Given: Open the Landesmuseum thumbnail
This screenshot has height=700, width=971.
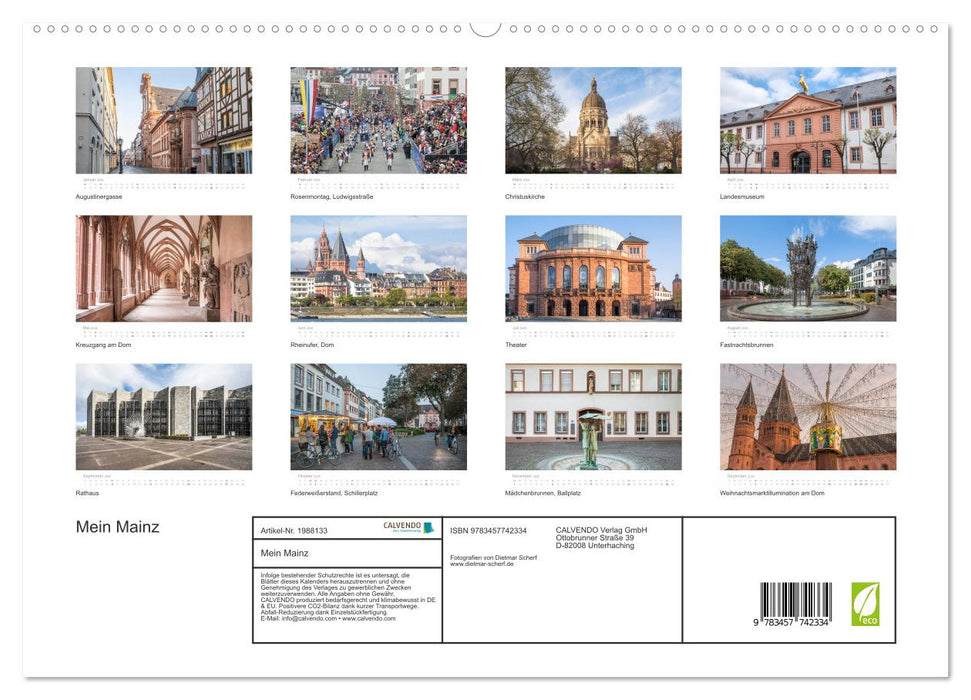Looking at the screenshot, I should point(807,120).
